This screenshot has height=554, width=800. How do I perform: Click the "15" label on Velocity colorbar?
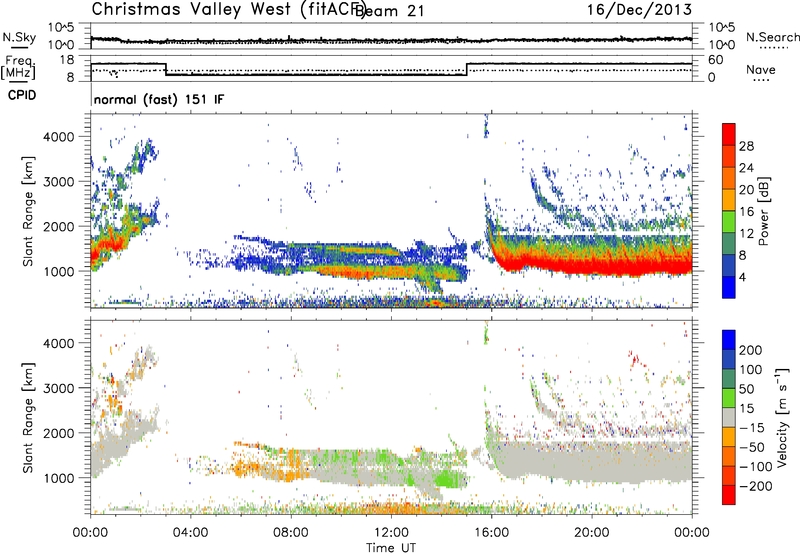746,408
